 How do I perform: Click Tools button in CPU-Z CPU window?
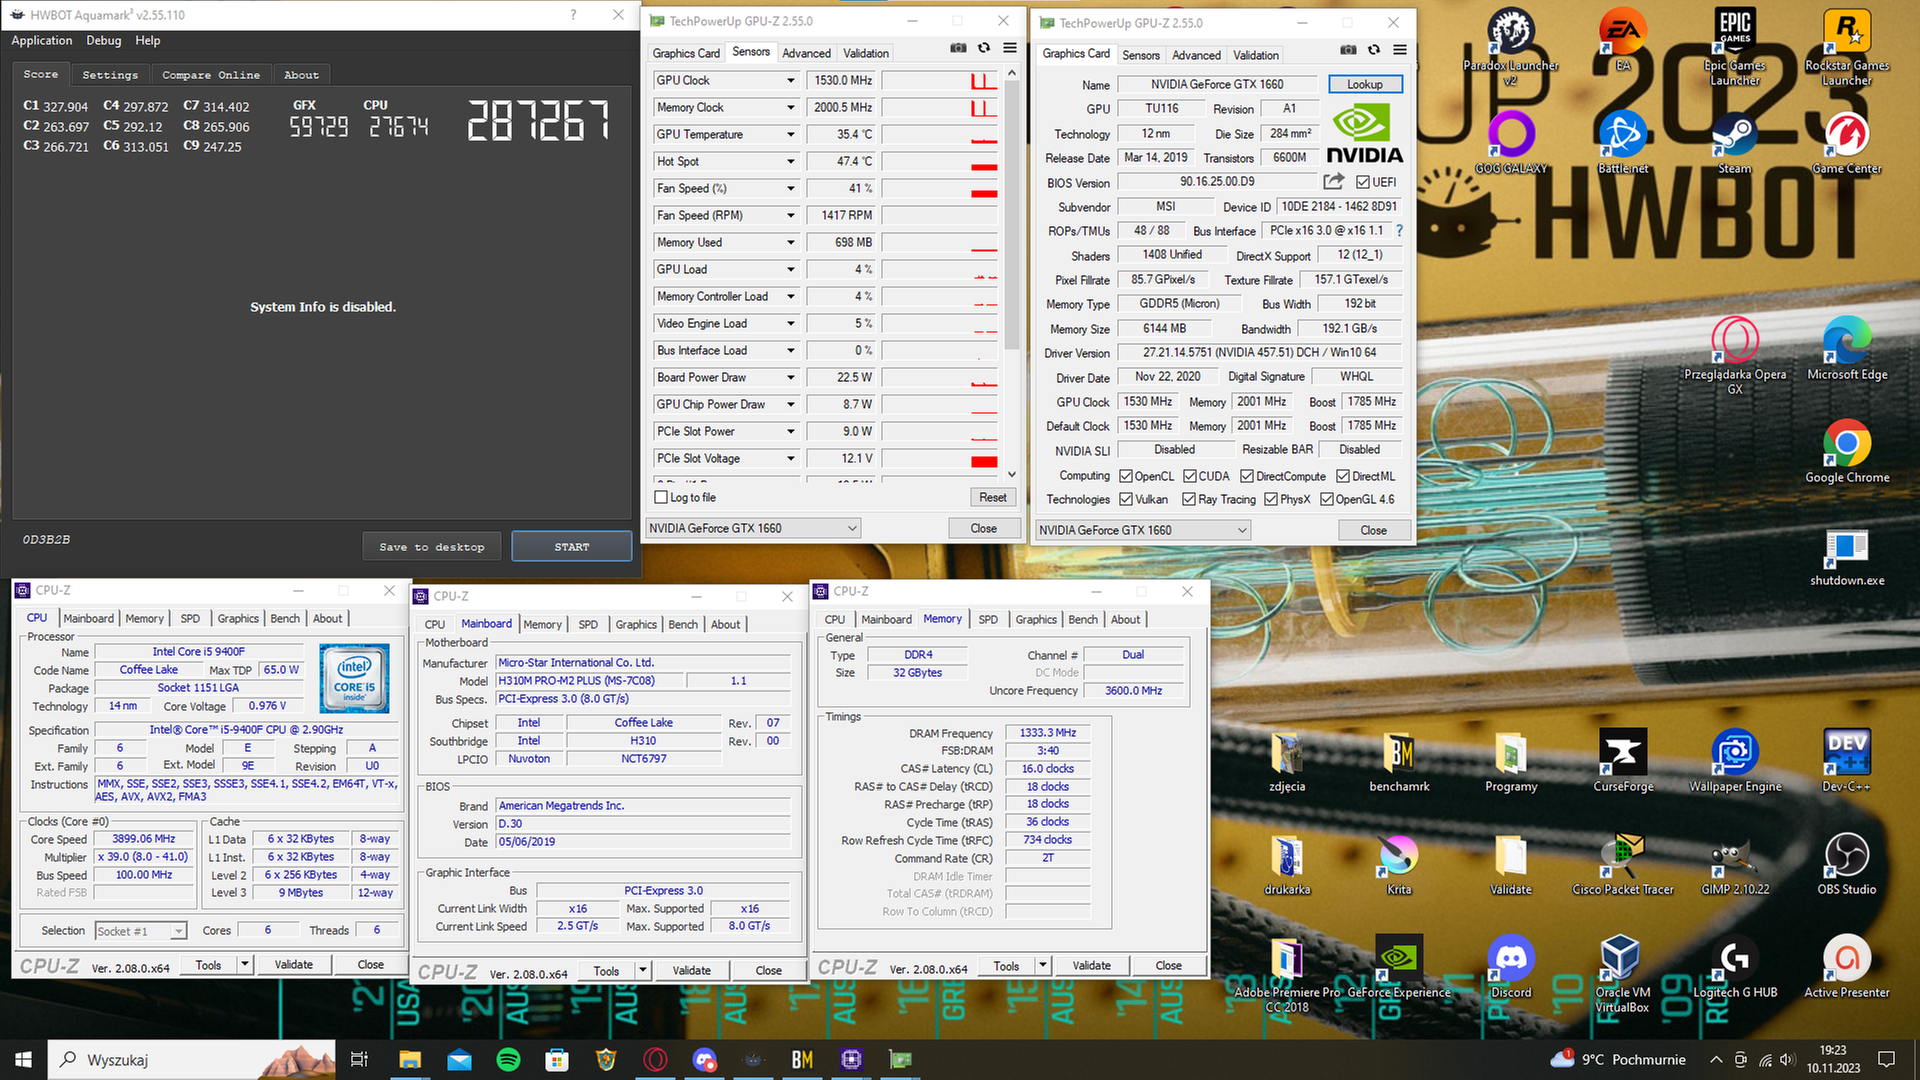(208, 965)
